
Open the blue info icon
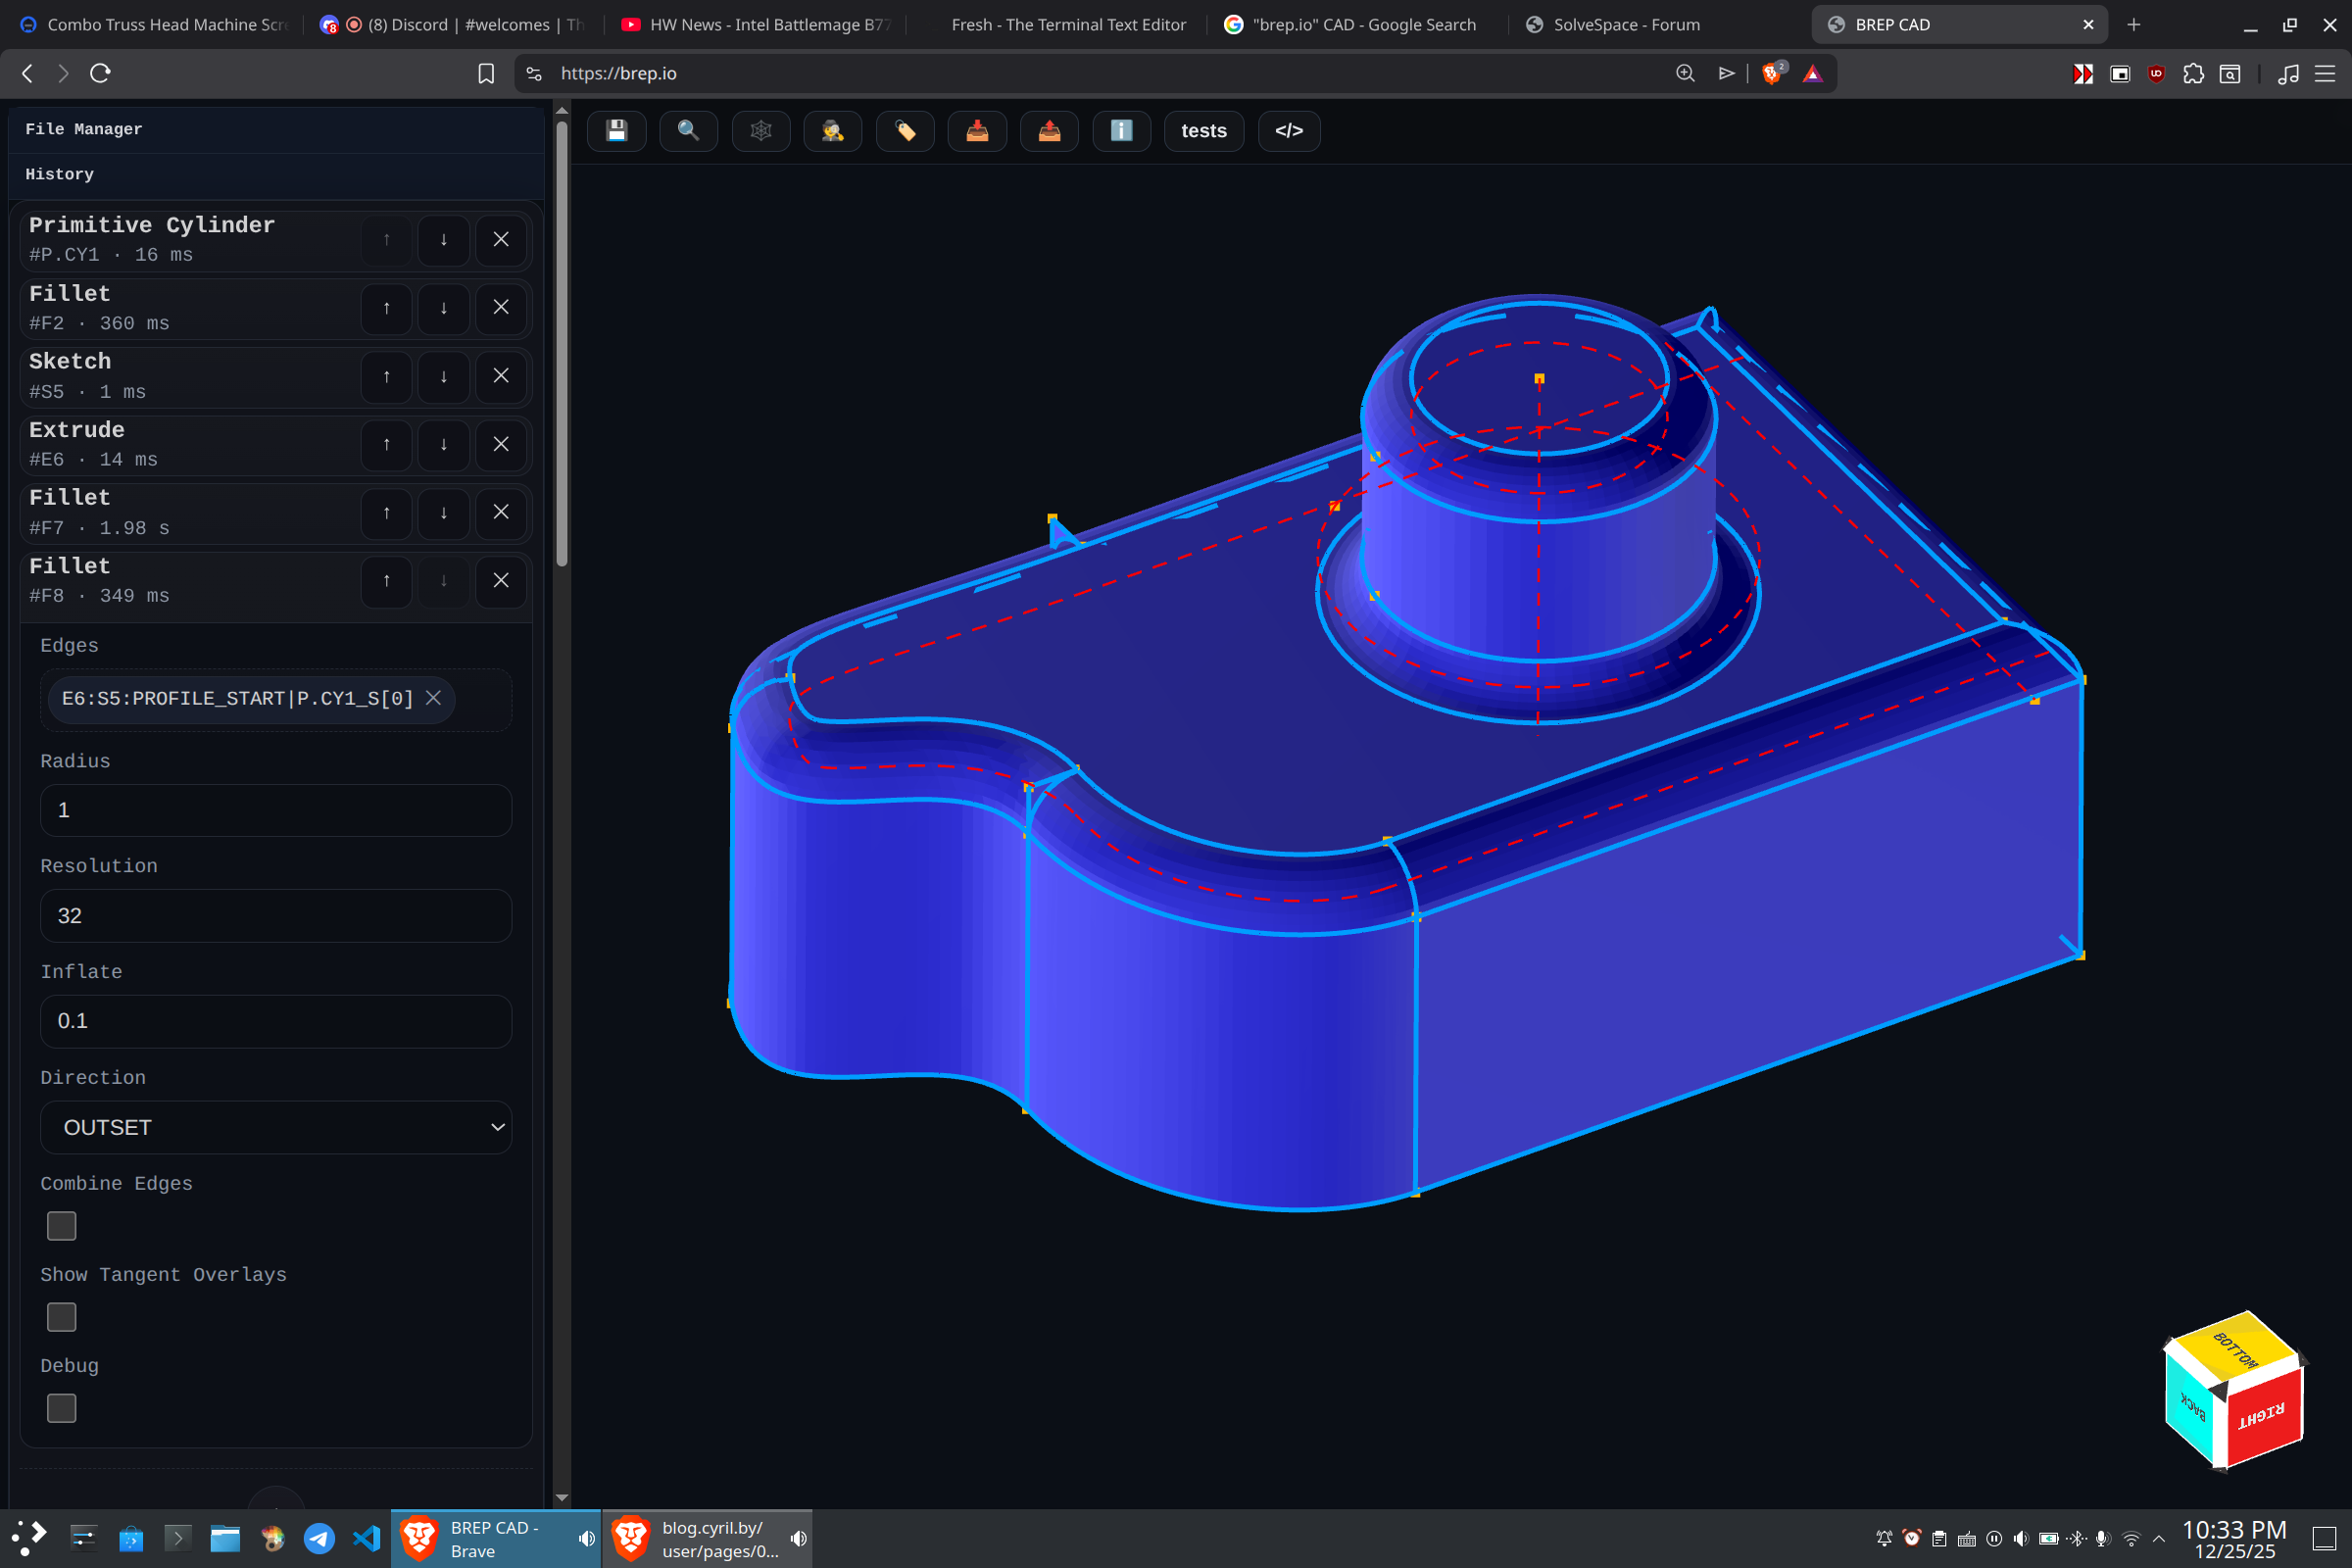coord(1121,131)
